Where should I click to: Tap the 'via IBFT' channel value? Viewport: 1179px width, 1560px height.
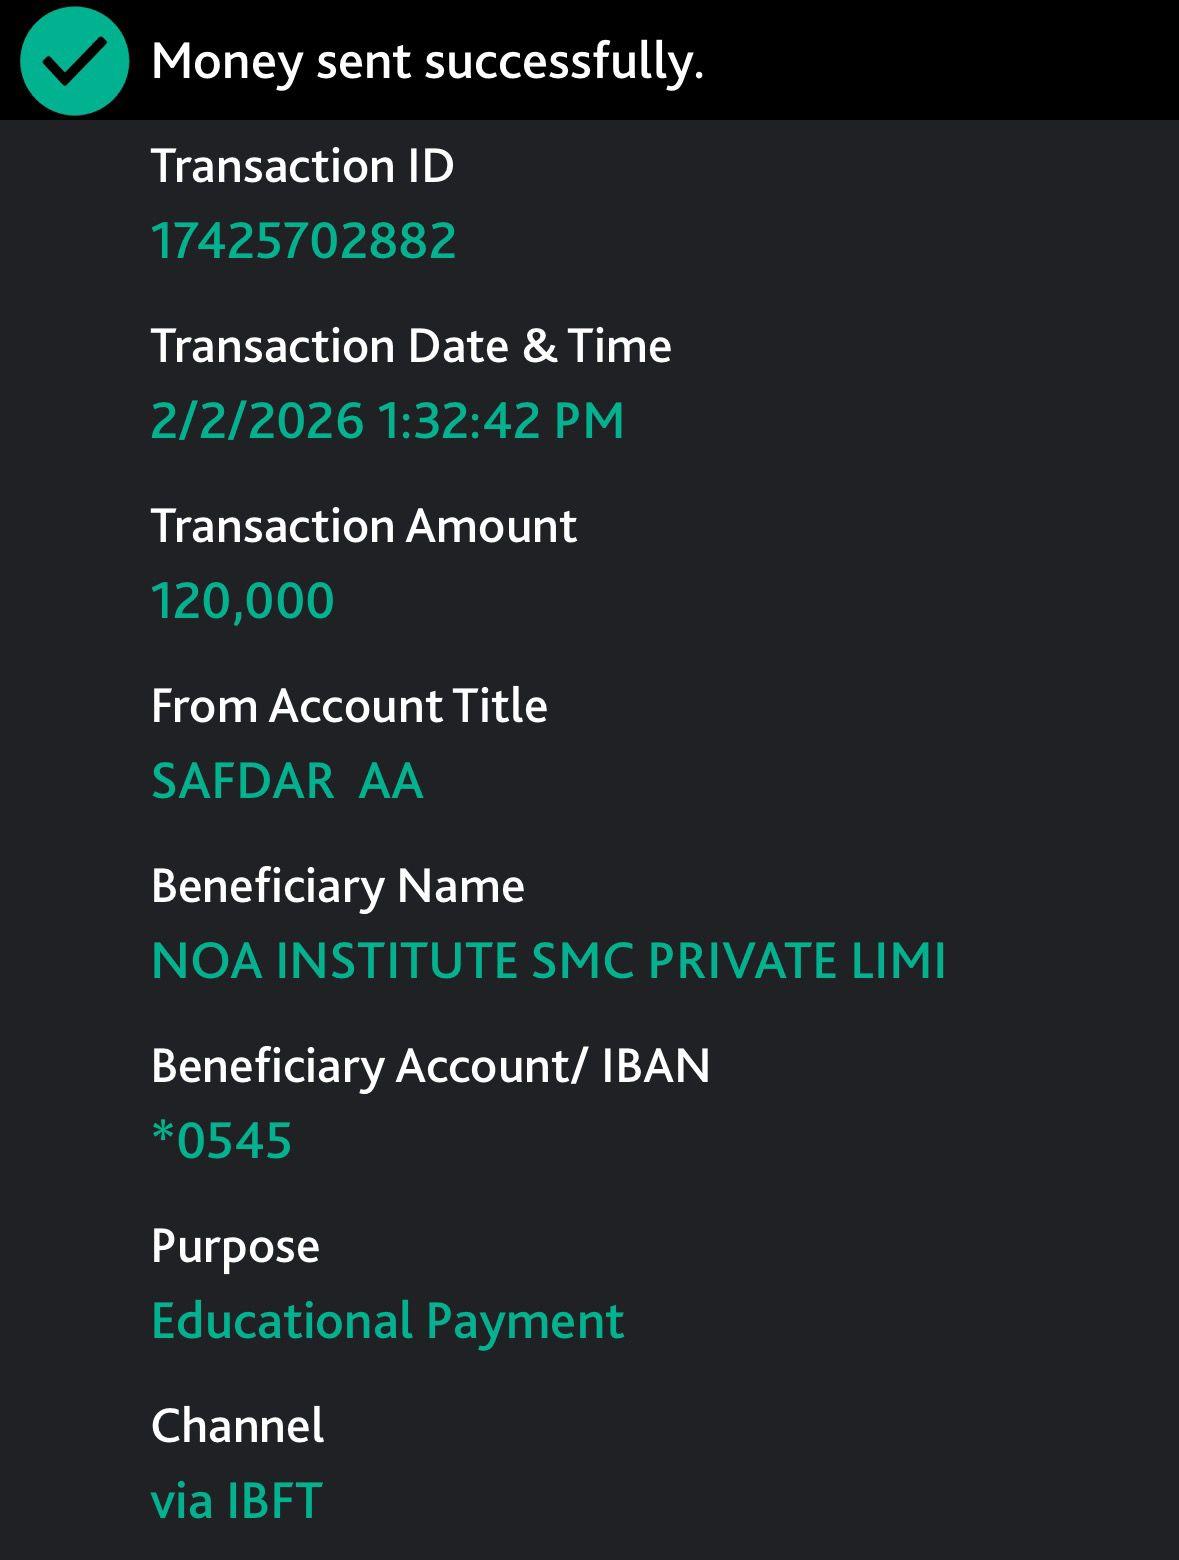[x=236, y=1501]
